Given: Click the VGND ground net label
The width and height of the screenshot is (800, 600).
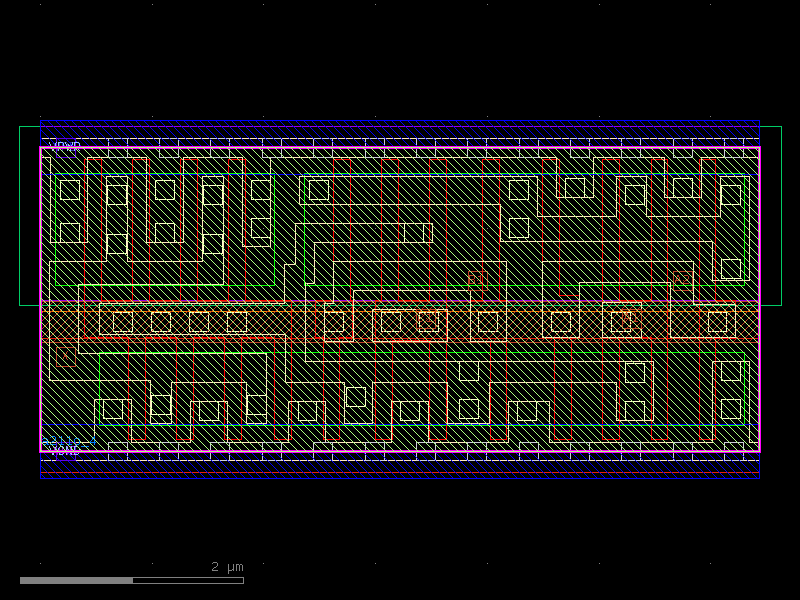Looking at the screenshot, I should coord(62,450).
